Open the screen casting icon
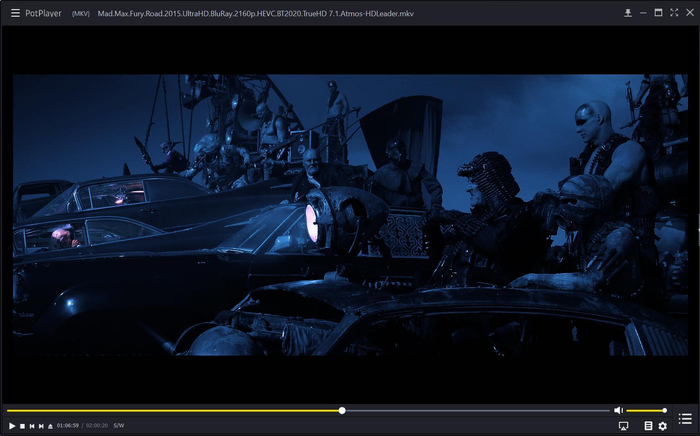The image size is (700, 436). pos(624,426)
